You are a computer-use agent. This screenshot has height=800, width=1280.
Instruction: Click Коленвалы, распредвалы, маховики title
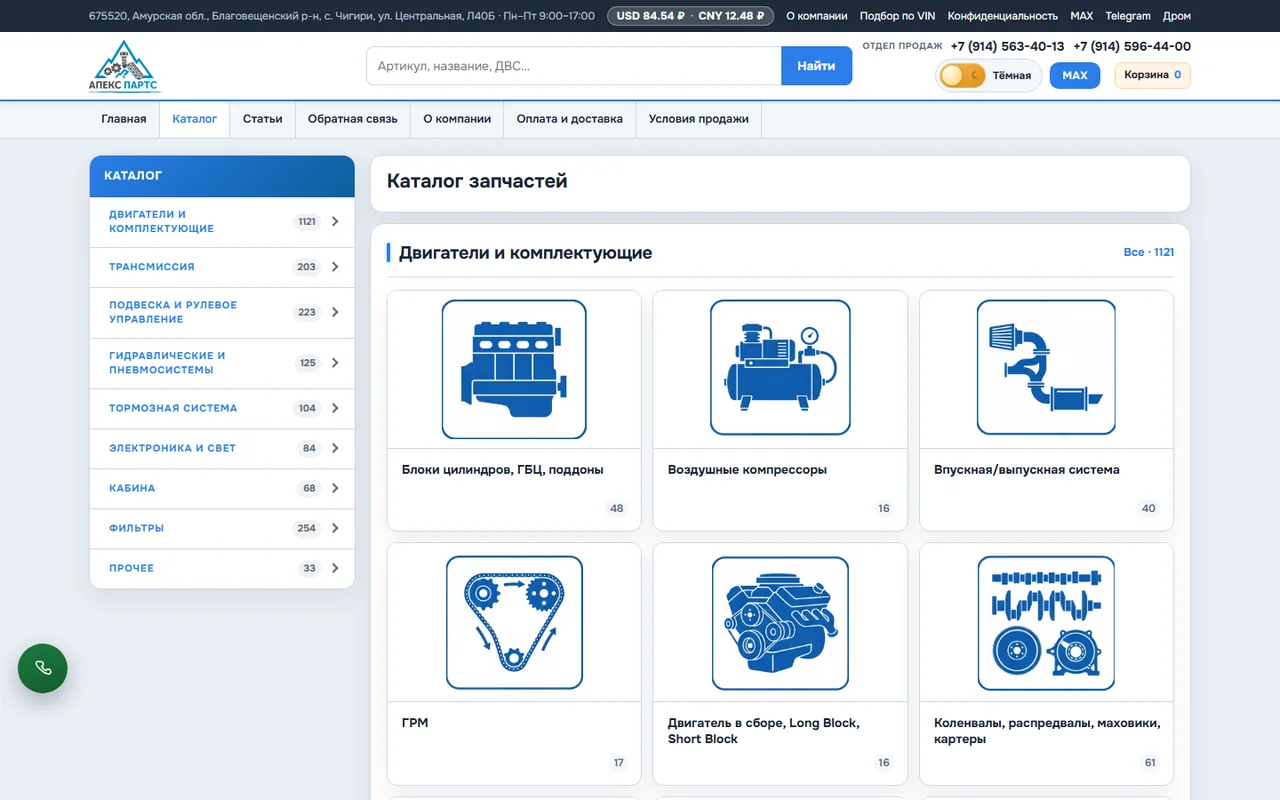[x=1047, y=730]
